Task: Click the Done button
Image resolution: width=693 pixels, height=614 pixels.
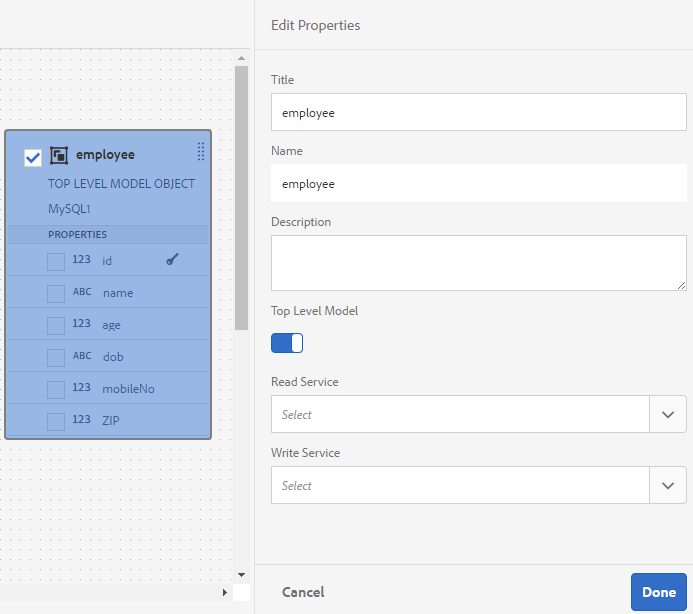Action: pos(659,592)
